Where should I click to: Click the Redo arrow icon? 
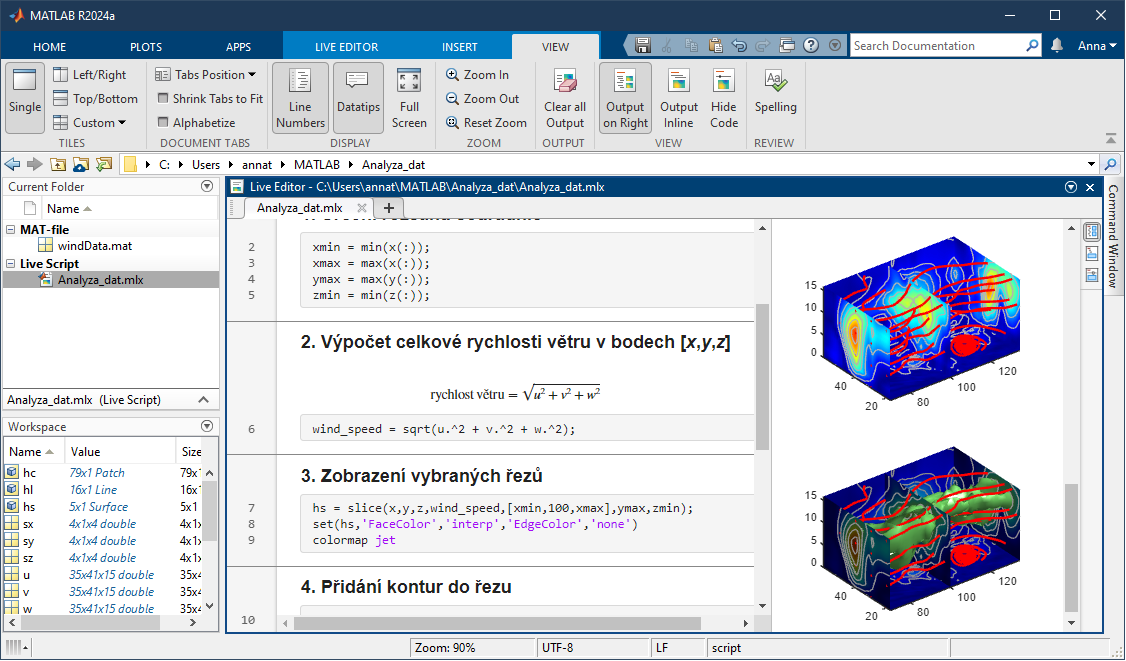[x=763, y=45]
